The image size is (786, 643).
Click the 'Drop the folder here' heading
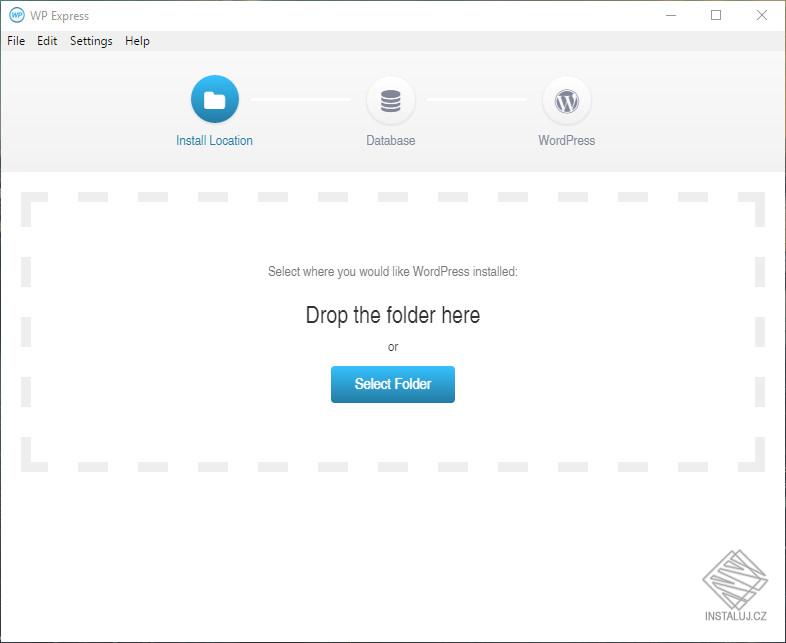[392, 316]
